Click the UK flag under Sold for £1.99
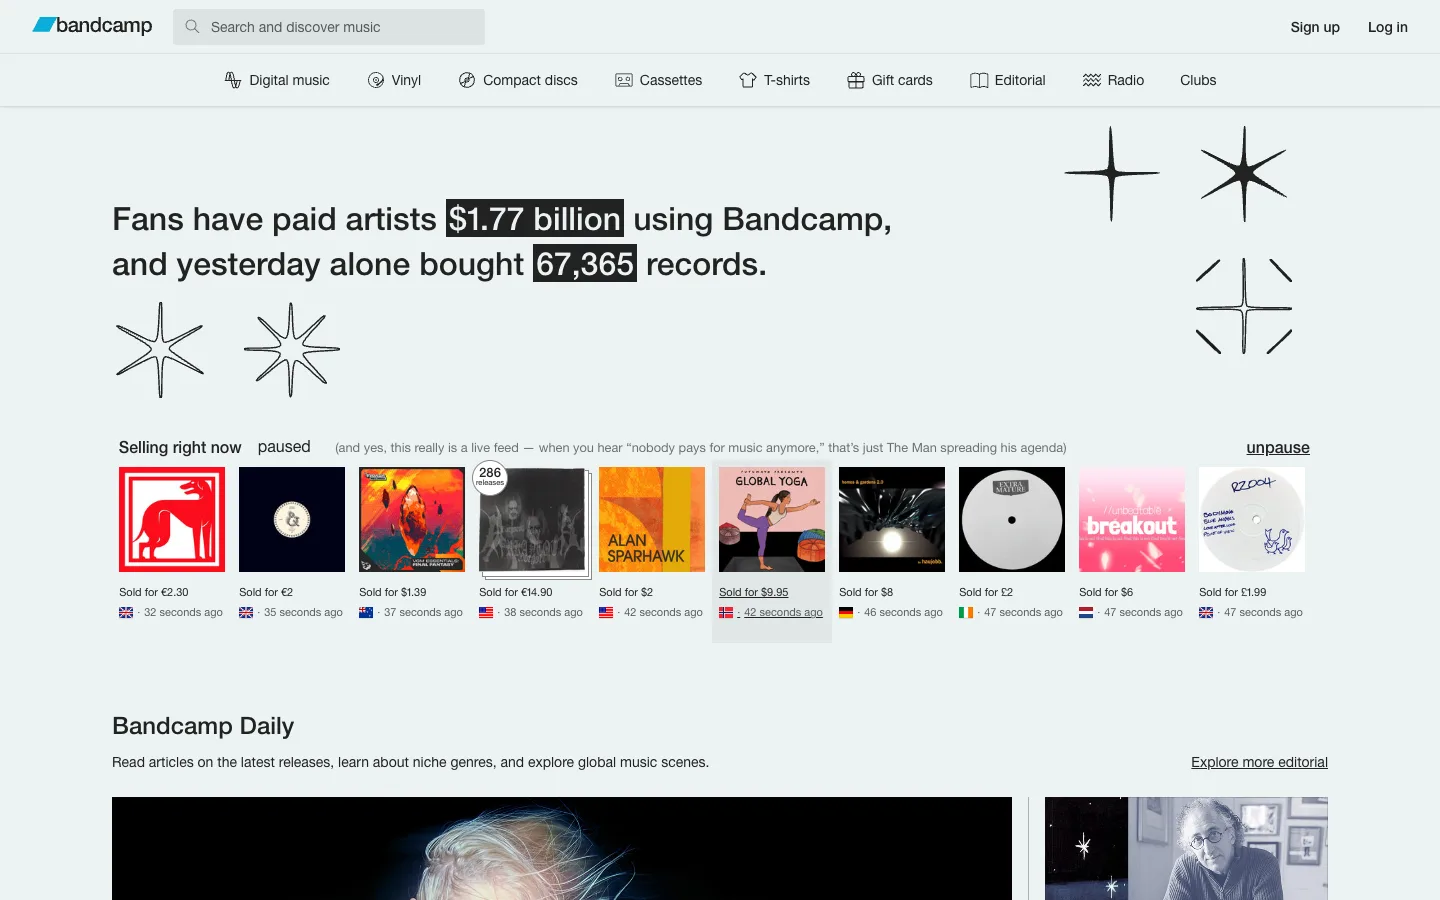The image size is (1440, 900). coord(1206,613)
